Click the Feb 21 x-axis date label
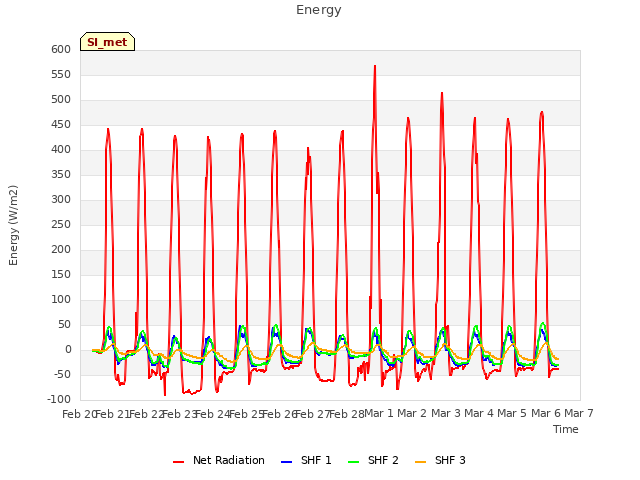Image resolution: width=640 pixels, height=480 pixels. (112, 414)
